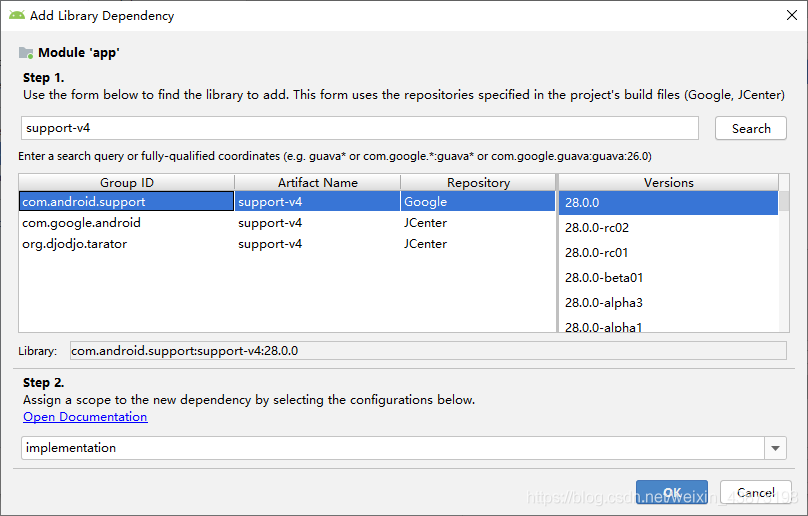Image resolution: width=808 pixels, height=516 pixels.
Task: Click the Artifact Name column header
Action: (x=317, y=182)
